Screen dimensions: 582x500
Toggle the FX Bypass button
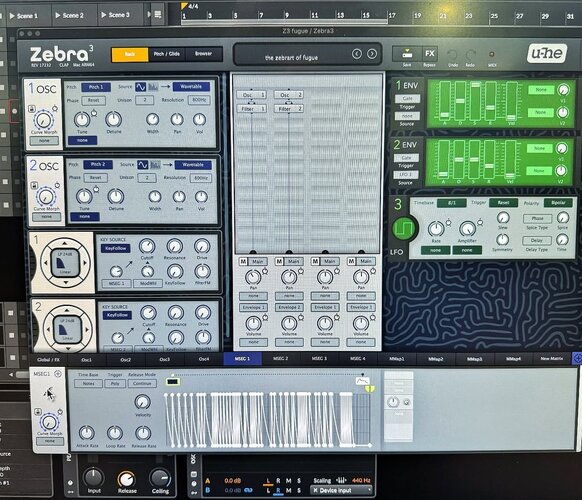[x=430, y=54]
